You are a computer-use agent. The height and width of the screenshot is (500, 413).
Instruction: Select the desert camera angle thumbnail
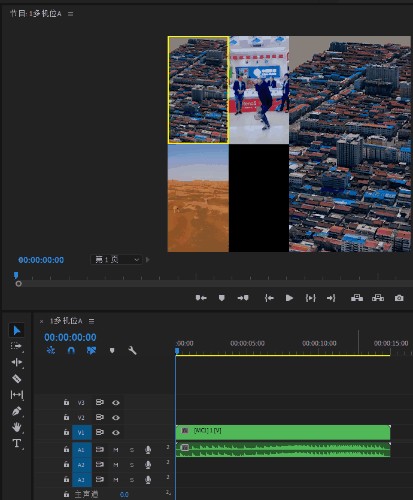point(198,198)
